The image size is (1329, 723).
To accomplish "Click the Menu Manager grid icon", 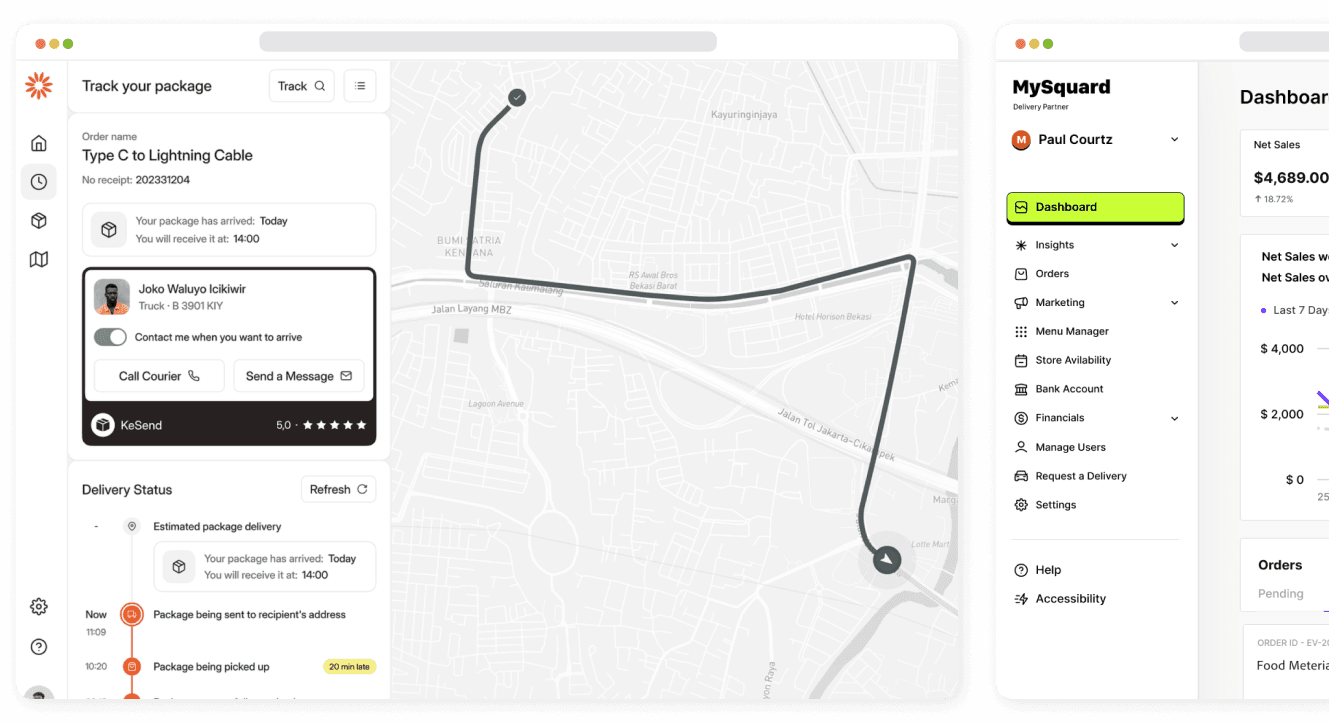I will pos(1021,332).
